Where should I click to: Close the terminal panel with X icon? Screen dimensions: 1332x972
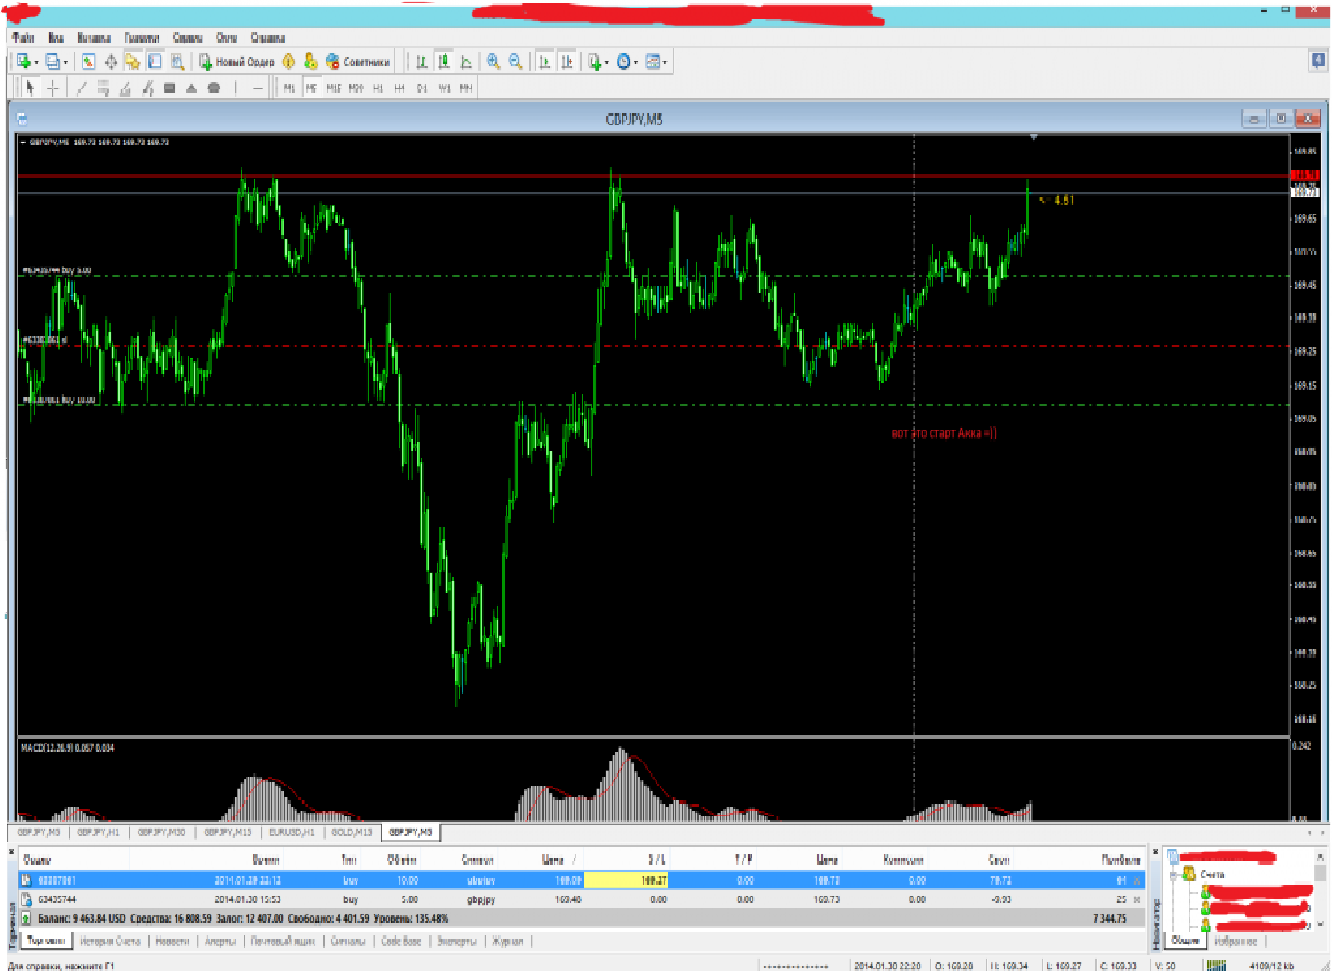[12, 851]
